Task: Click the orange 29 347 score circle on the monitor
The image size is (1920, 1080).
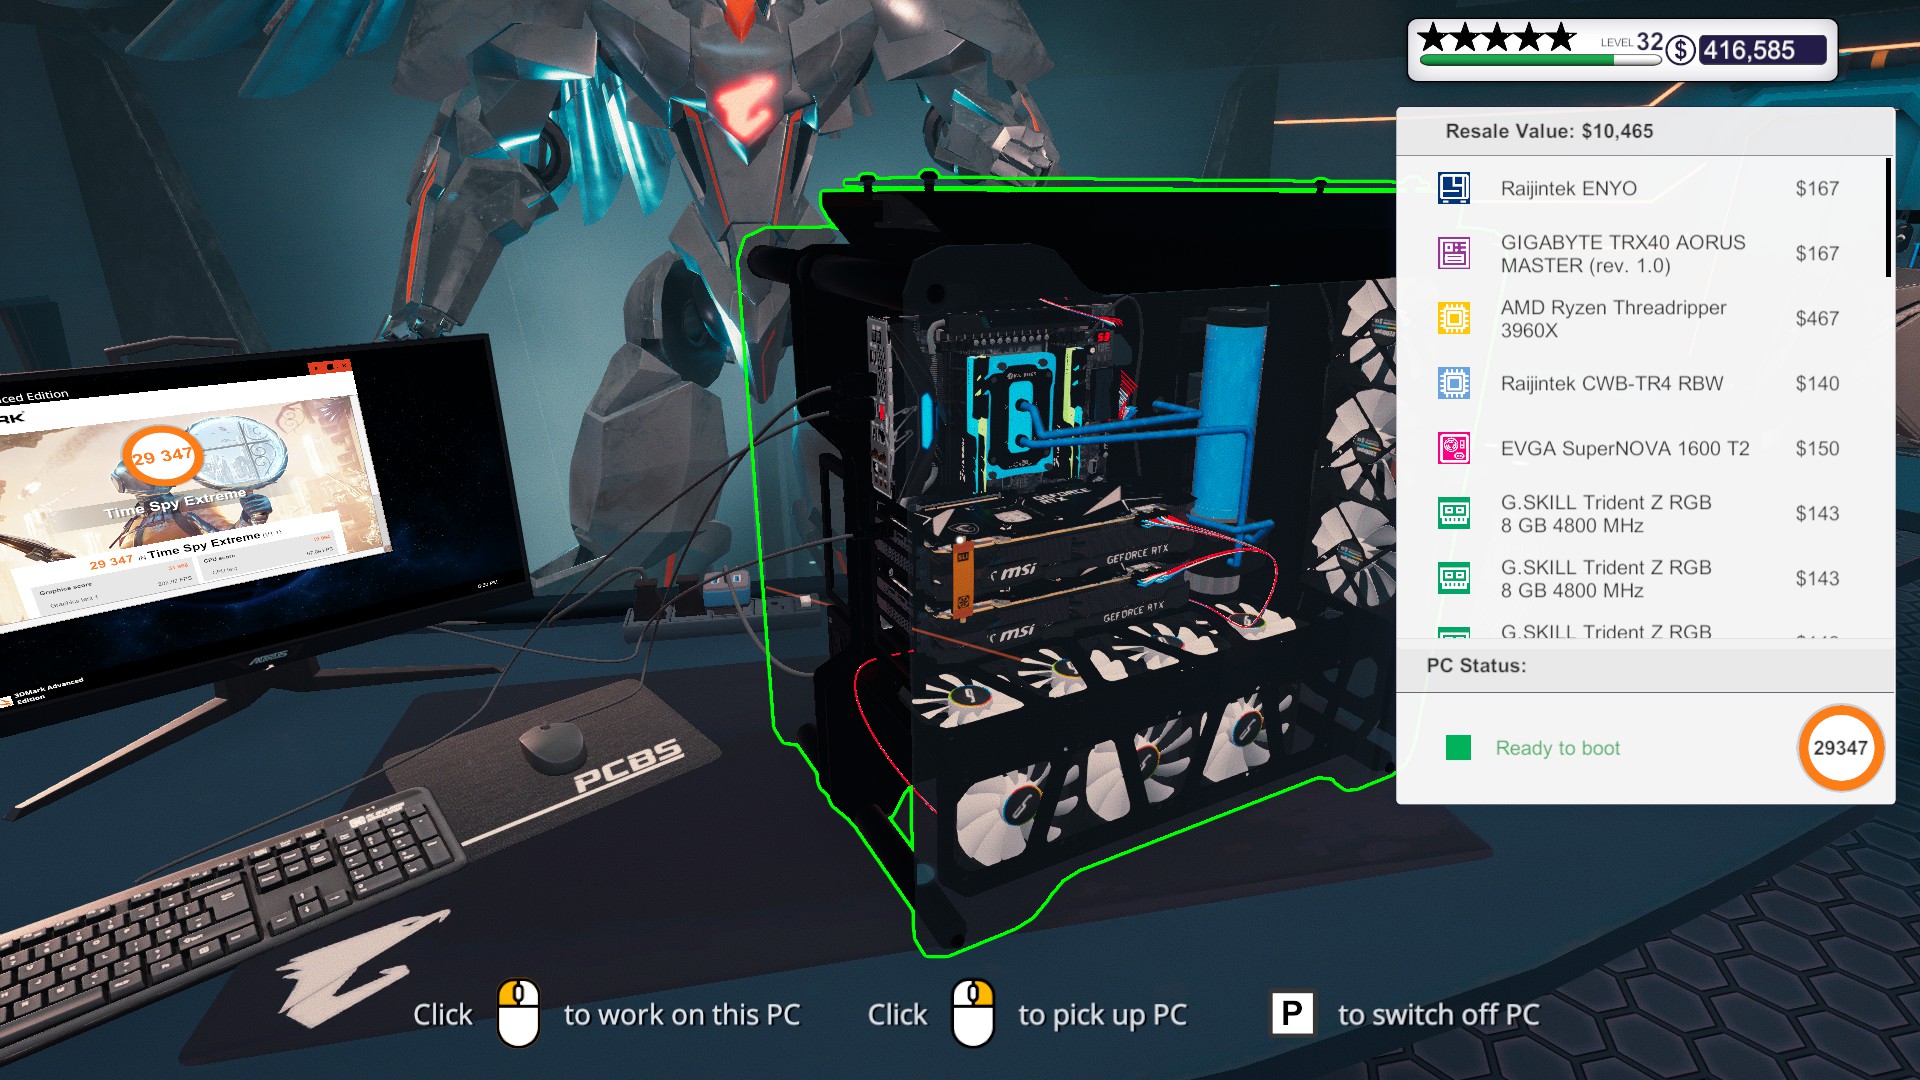Action: [x=161, y=457]
